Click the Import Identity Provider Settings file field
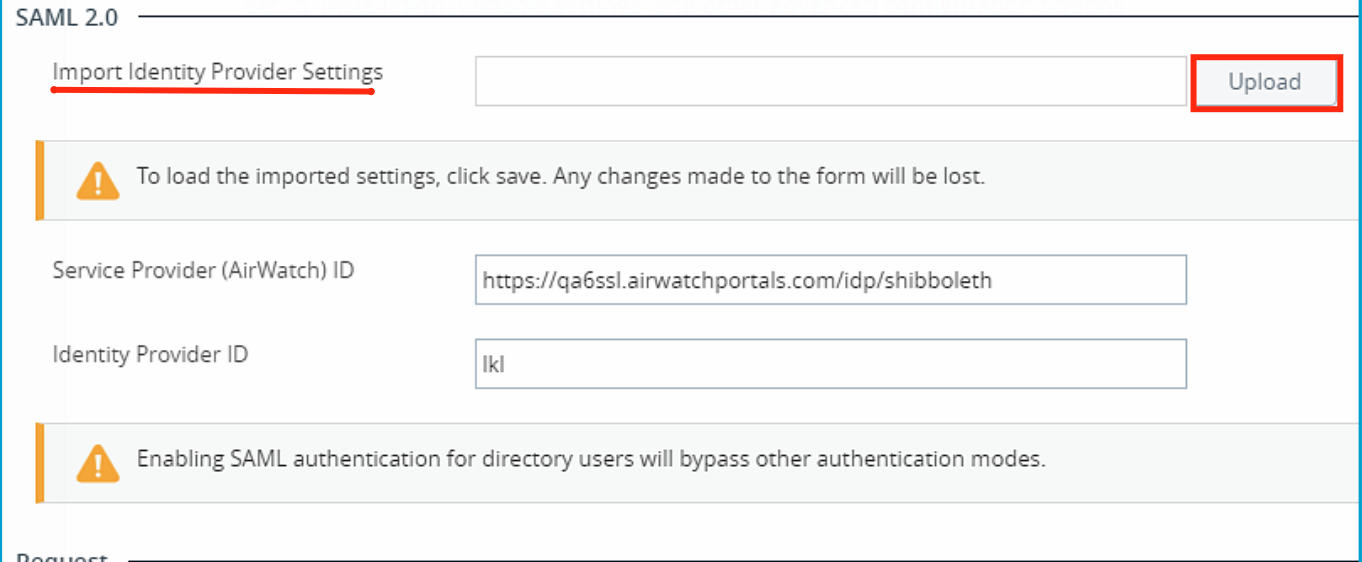Image resolution: width=1362 pixels, height=562 pixels. [830, 81]
